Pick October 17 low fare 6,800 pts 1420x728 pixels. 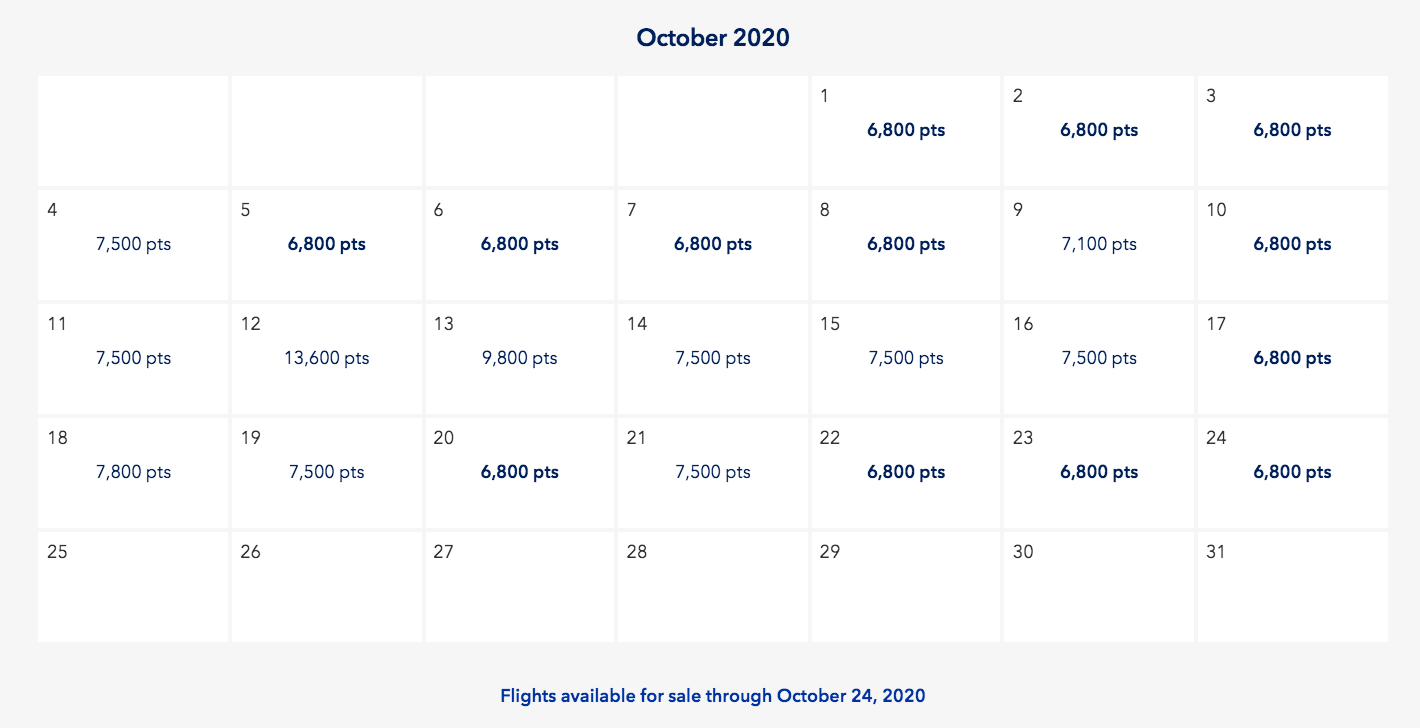pos(1292,358)
